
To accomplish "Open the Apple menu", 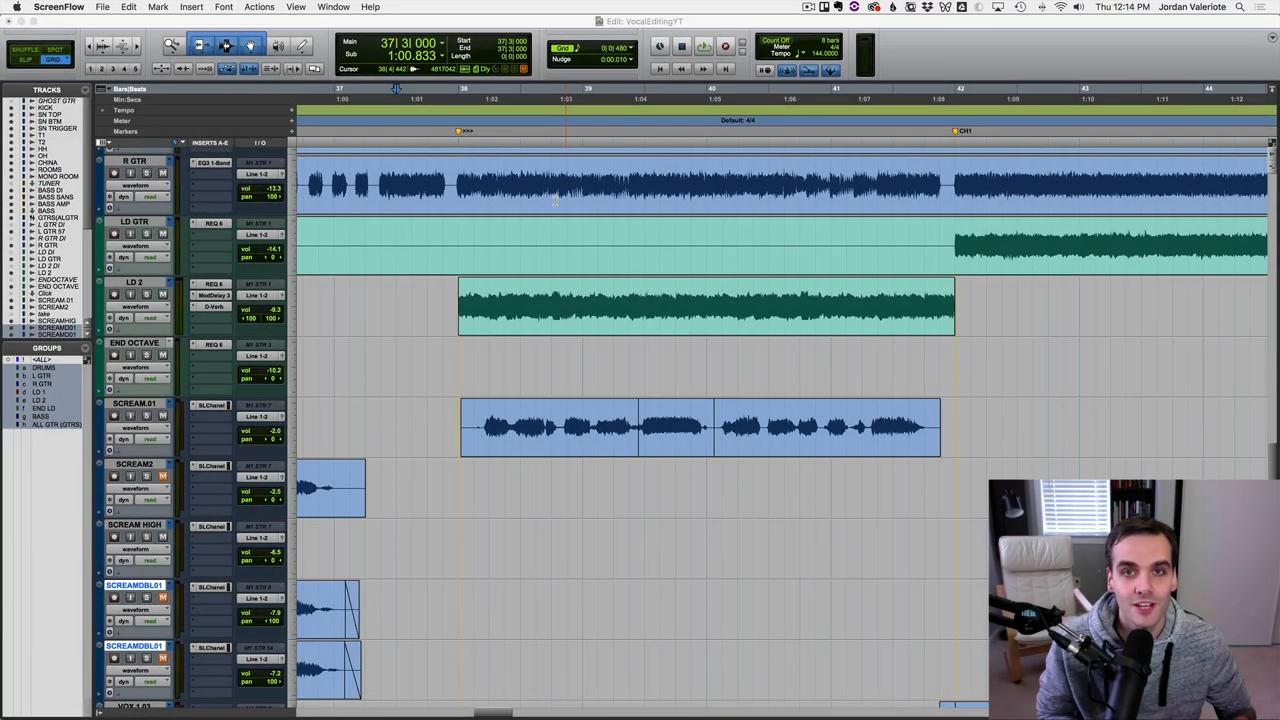I will pyautogui.click(x=16, y=7).
